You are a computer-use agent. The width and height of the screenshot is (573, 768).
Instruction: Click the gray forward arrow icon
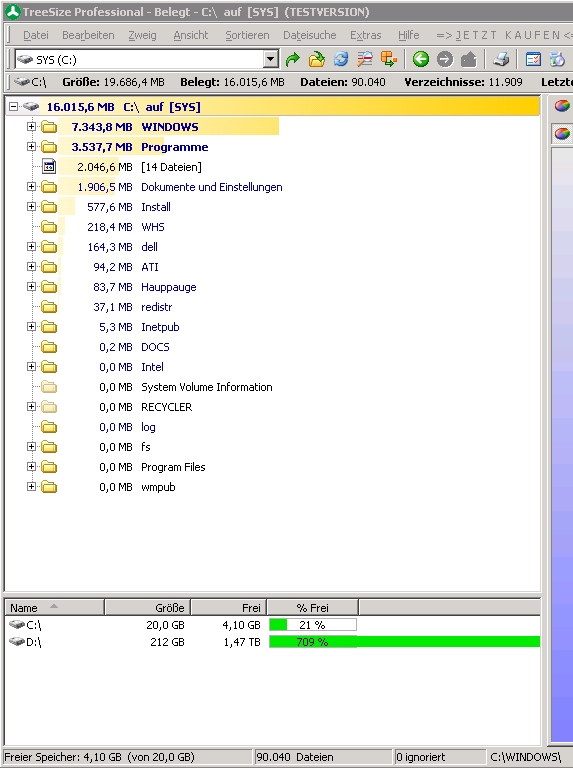445,60
